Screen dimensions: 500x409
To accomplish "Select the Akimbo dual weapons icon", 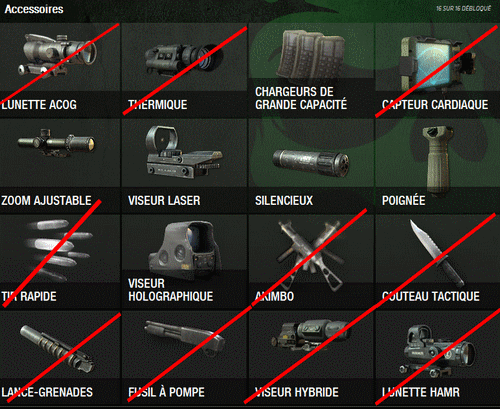I will click(311, 255).
